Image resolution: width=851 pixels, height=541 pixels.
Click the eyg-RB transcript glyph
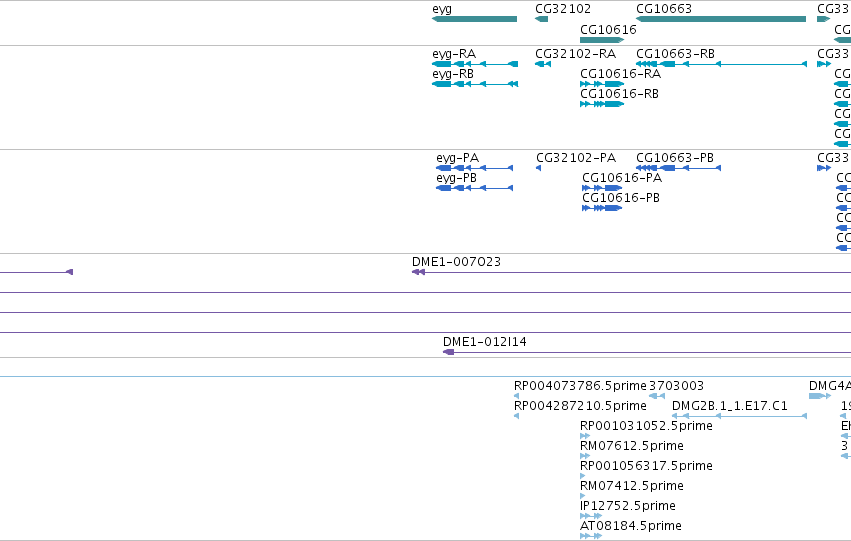coord(475,84)
